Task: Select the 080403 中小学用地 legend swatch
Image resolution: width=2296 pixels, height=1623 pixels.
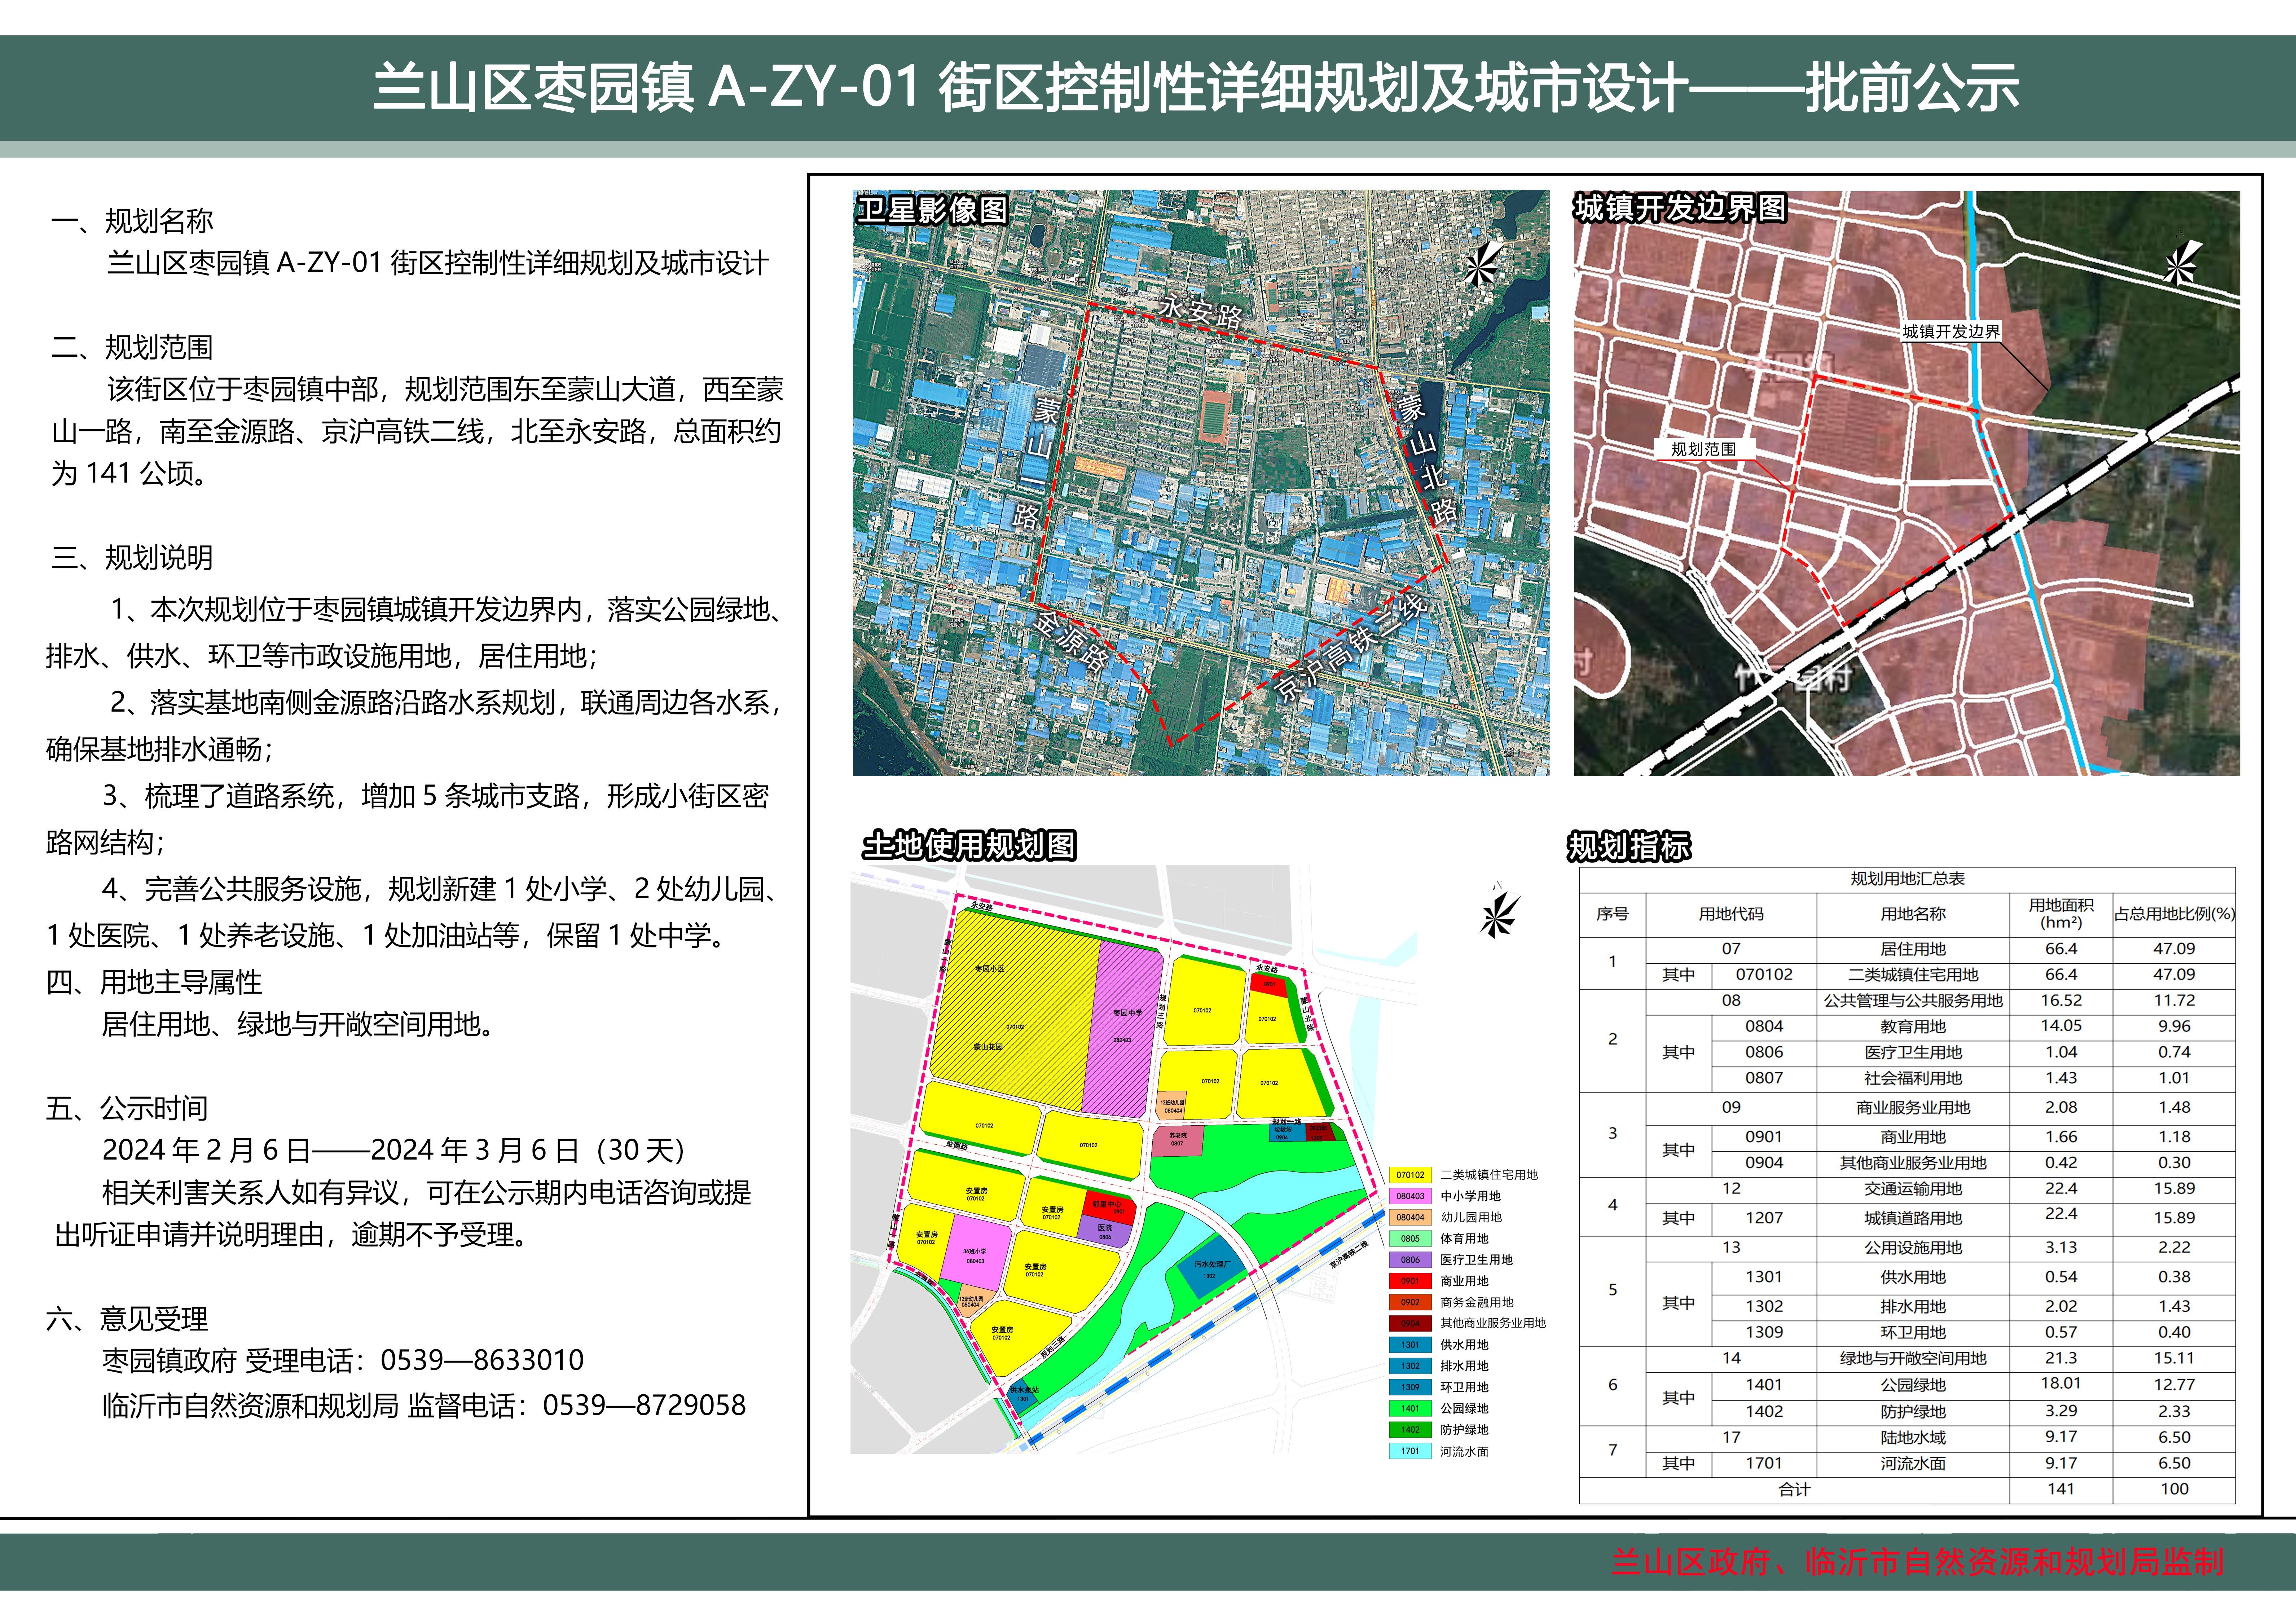Action: (x=1410, y=1196)
